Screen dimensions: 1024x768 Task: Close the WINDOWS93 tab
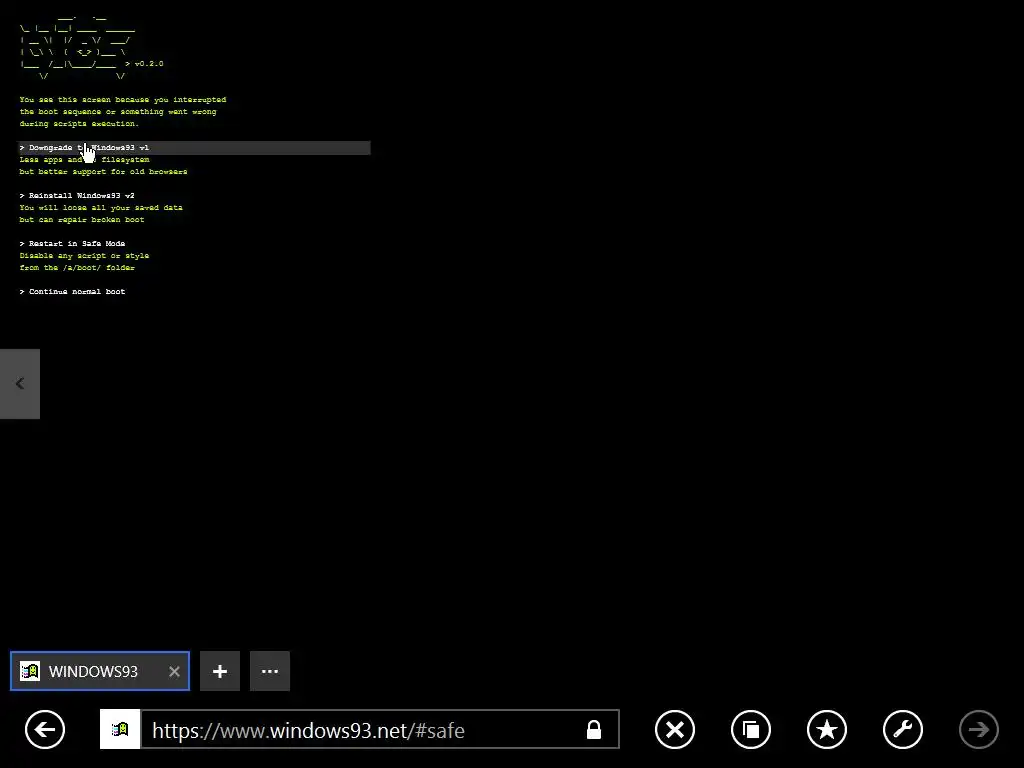[174, 671]
